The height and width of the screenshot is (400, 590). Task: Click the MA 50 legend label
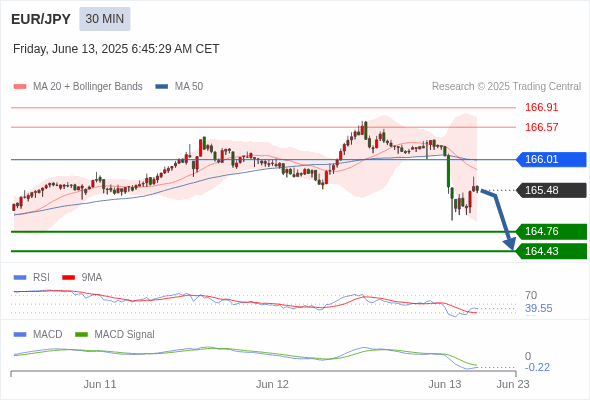click(189, 87)
